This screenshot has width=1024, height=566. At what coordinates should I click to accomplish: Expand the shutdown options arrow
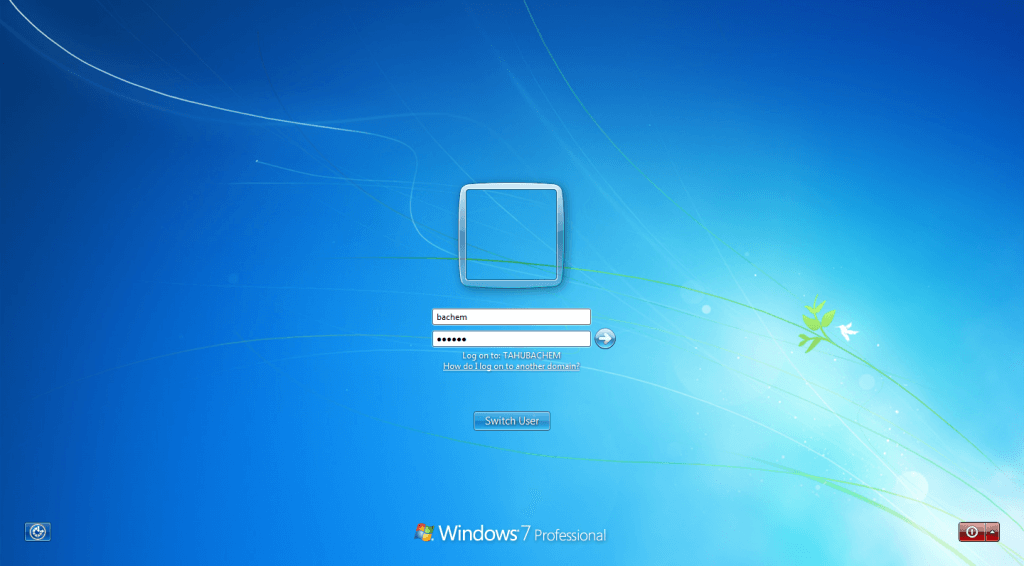pyautogui.click(x=993, y=531)
